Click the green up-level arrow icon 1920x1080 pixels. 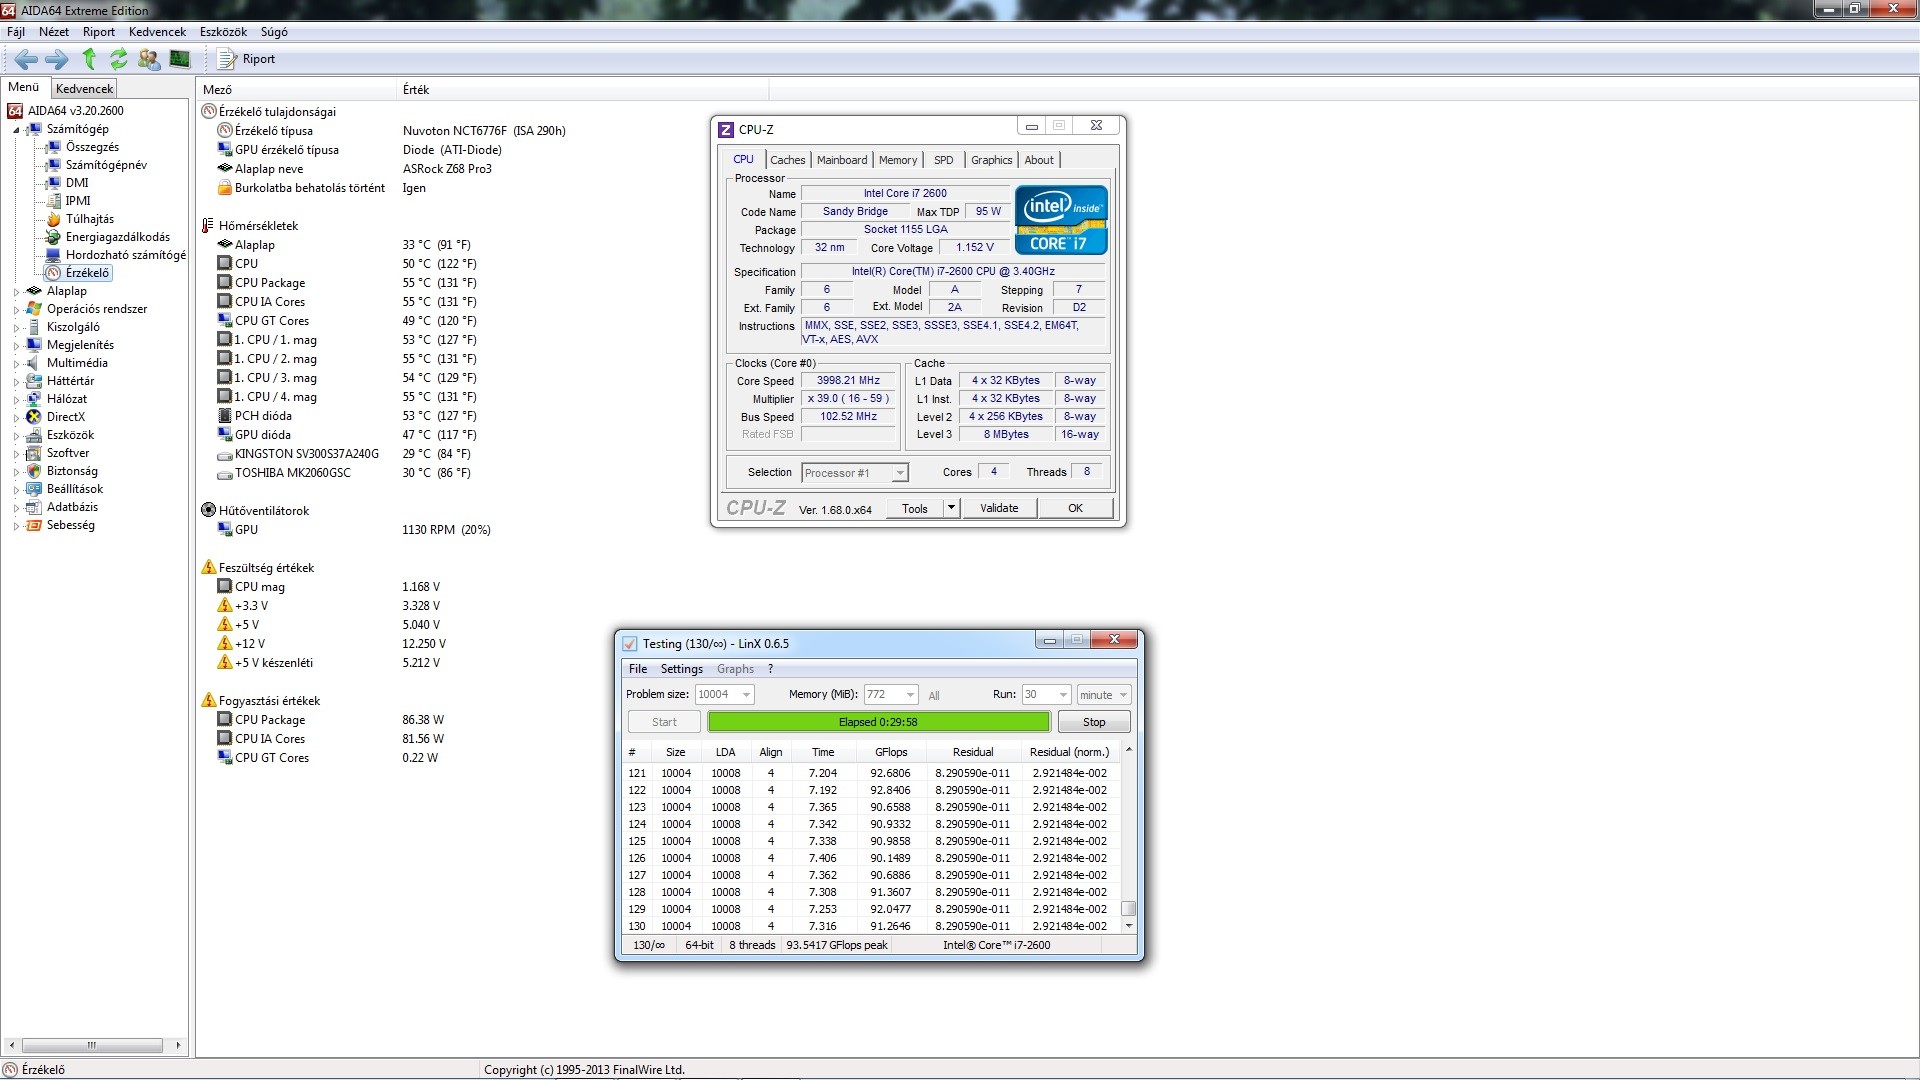click(x=89, y=59)
